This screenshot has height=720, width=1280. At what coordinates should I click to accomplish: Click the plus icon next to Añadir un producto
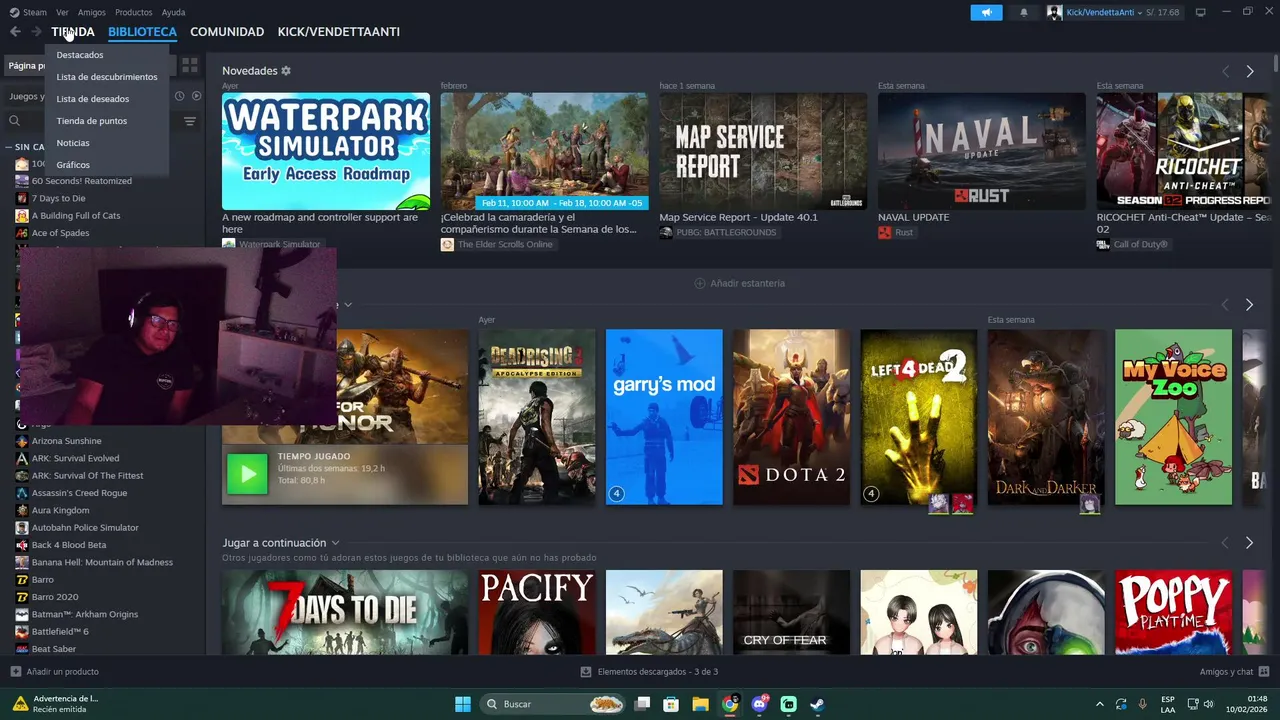[15, 671]
